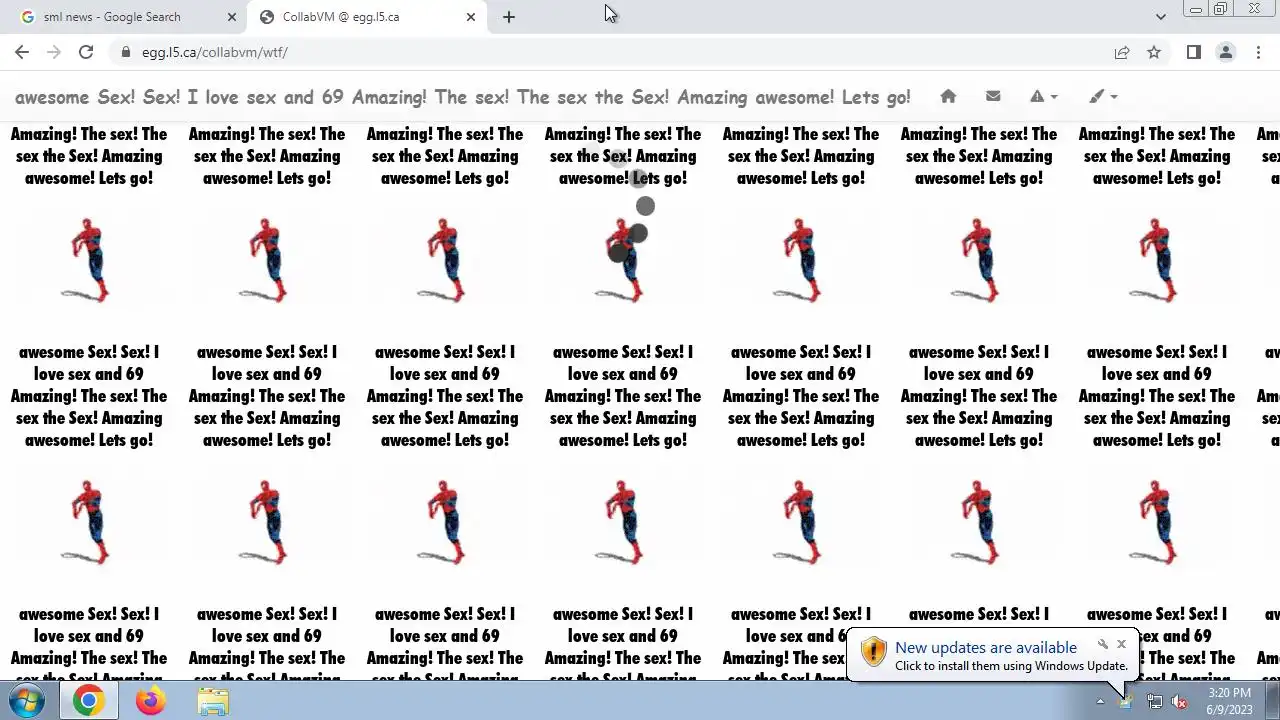Close the CollabVM tab

pyautogui.click(x=471, y=17)
